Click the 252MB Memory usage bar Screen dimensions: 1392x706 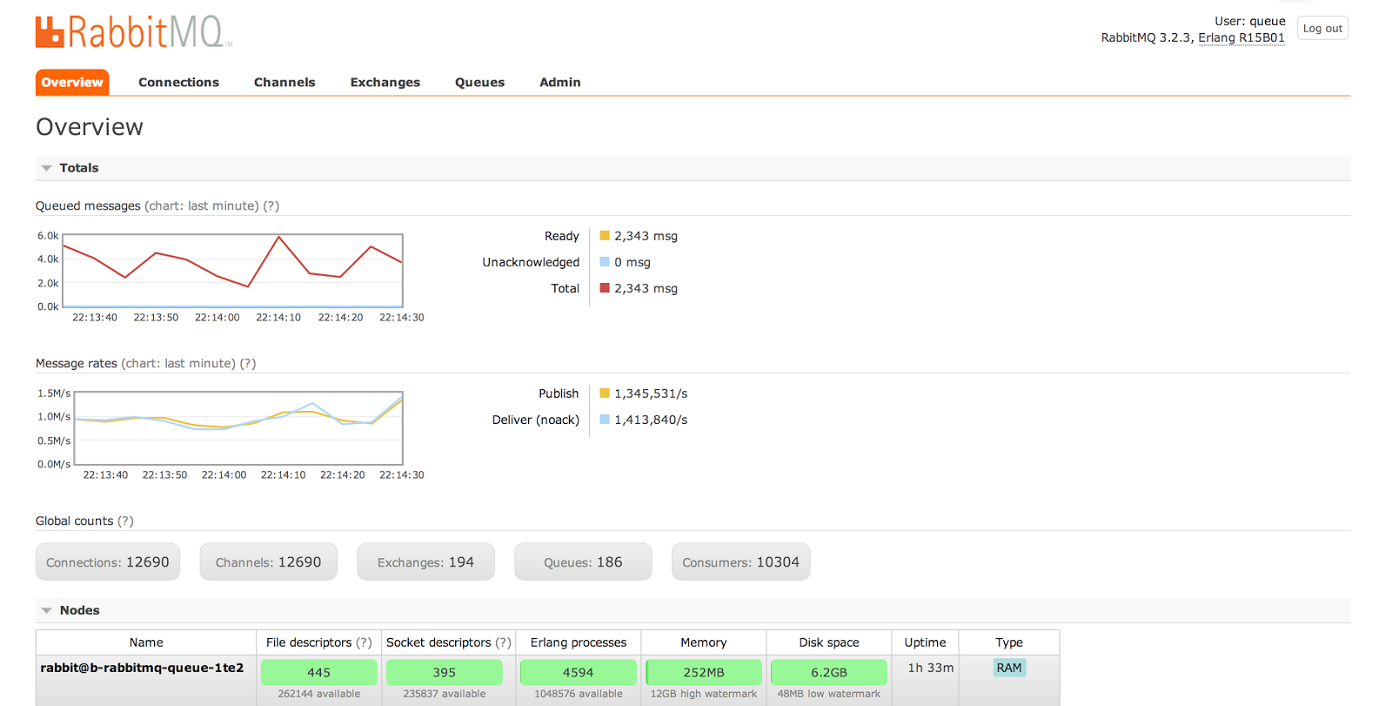click(x=703, y=671)
